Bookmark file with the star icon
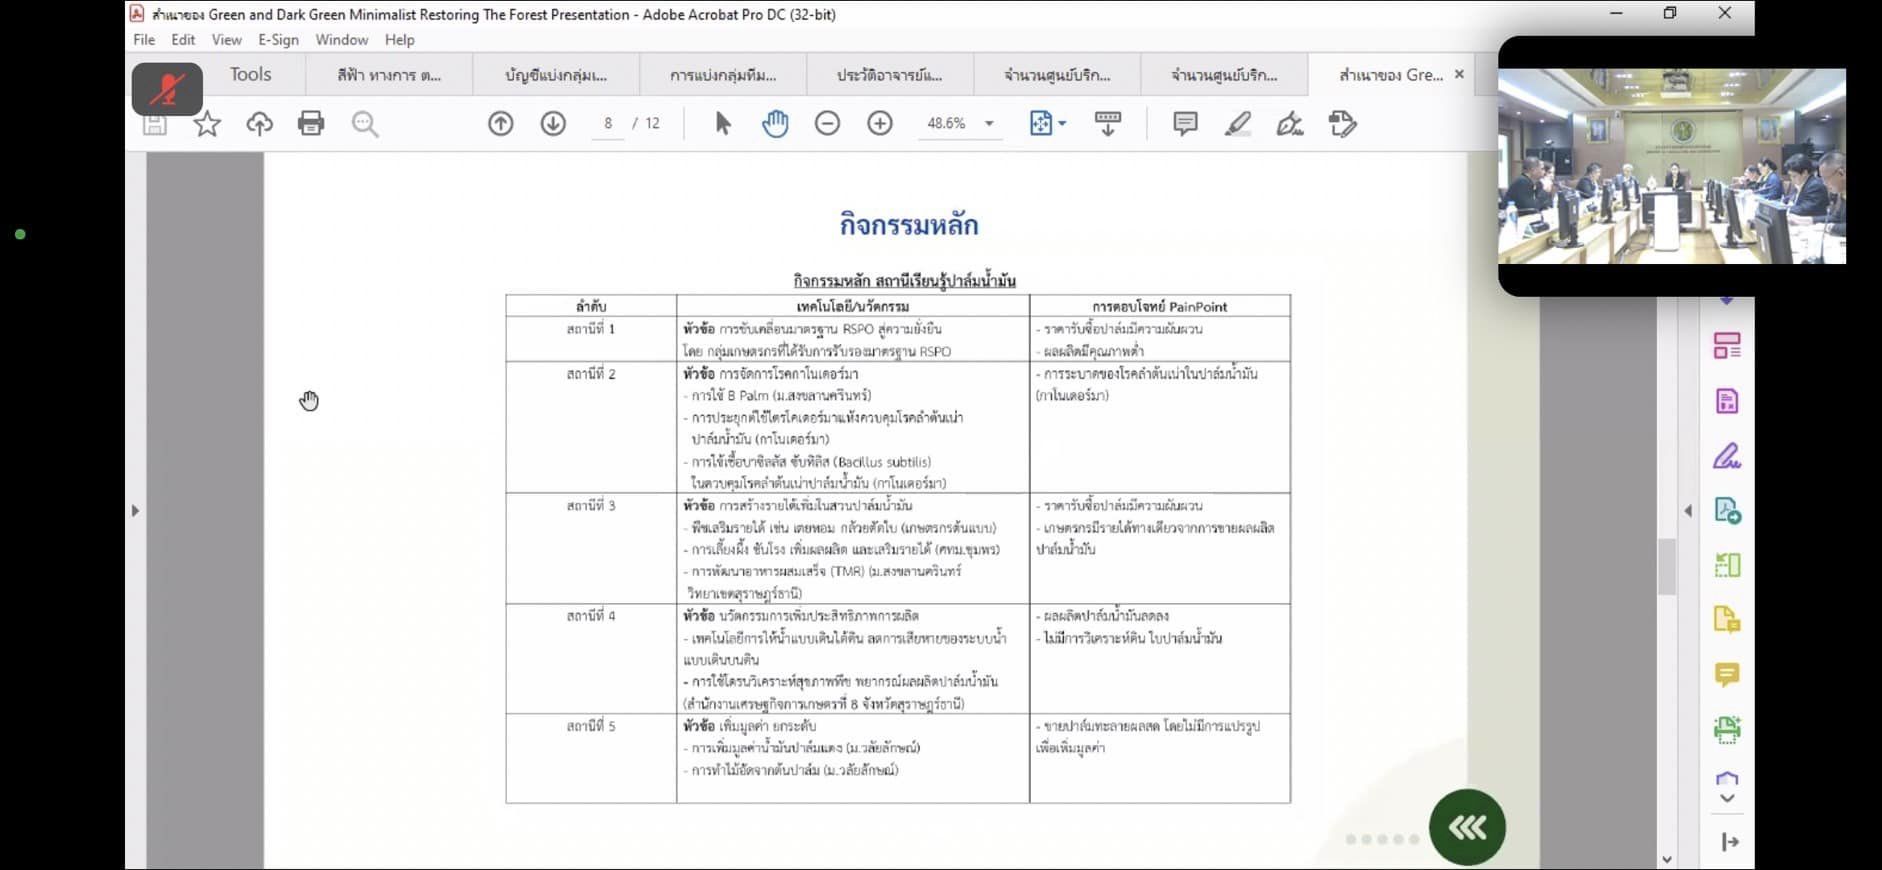Screen dimensions: 1882x870 (x=207, y=124)
